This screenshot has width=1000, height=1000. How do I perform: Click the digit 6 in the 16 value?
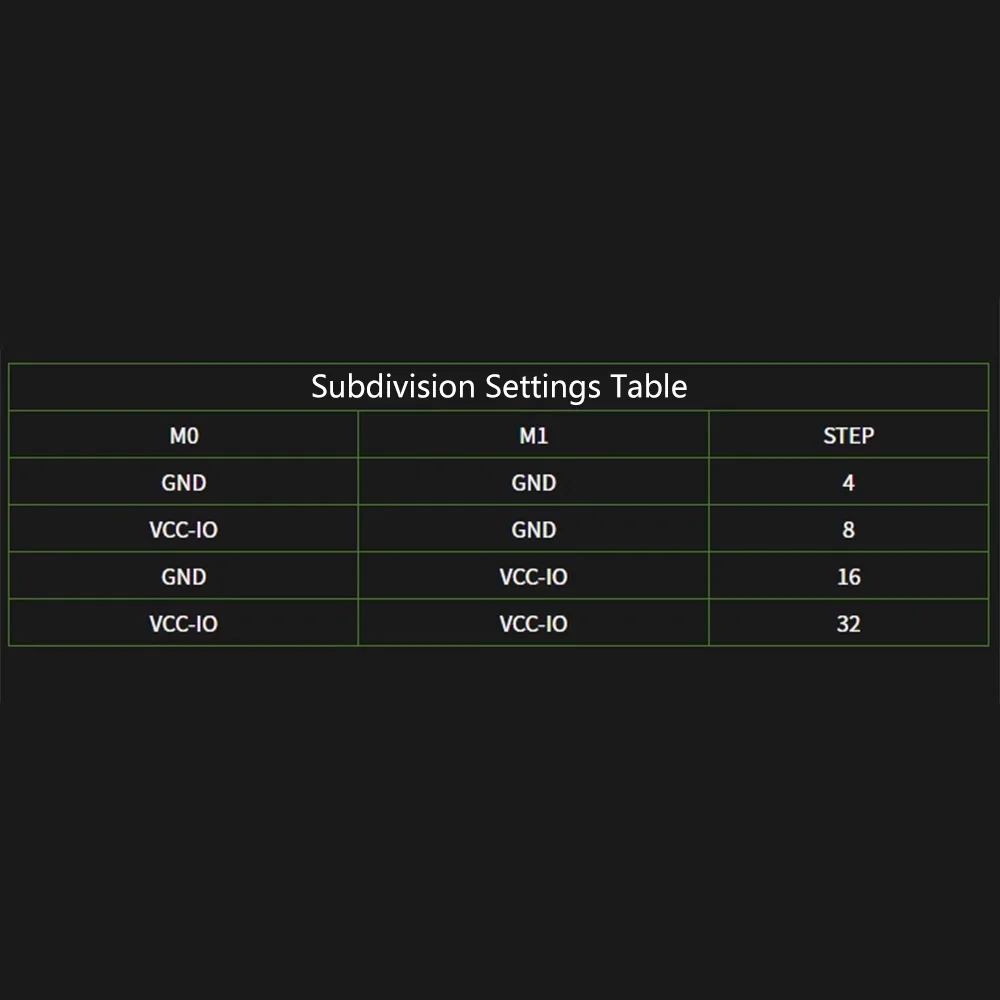855,577
